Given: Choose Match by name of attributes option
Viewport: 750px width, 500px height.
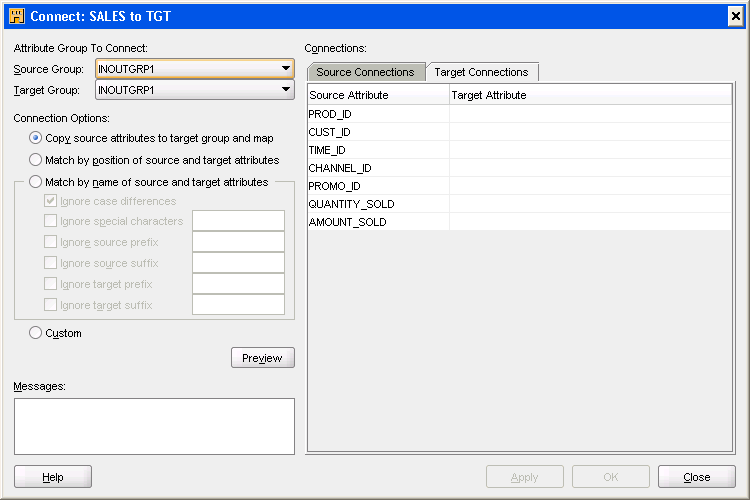Looking at the screenshot, I should pyautogui.click(x=37, y=182).
